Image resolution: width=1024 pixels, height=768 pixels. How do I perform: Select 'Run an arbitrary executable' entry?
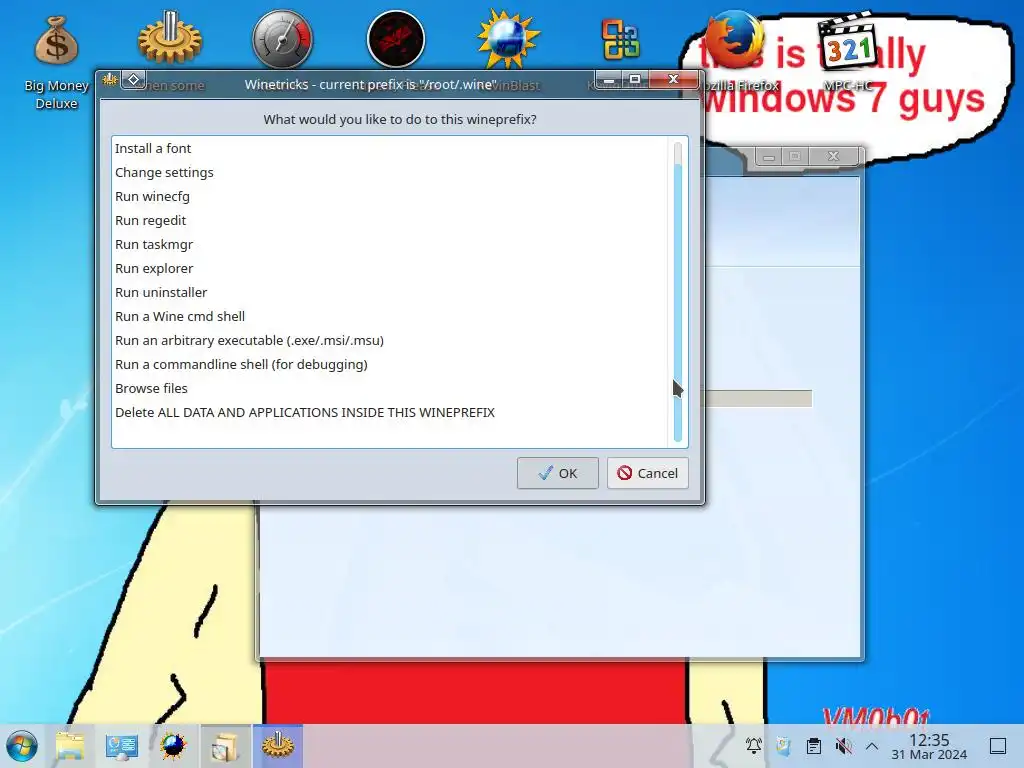point(389,340)
